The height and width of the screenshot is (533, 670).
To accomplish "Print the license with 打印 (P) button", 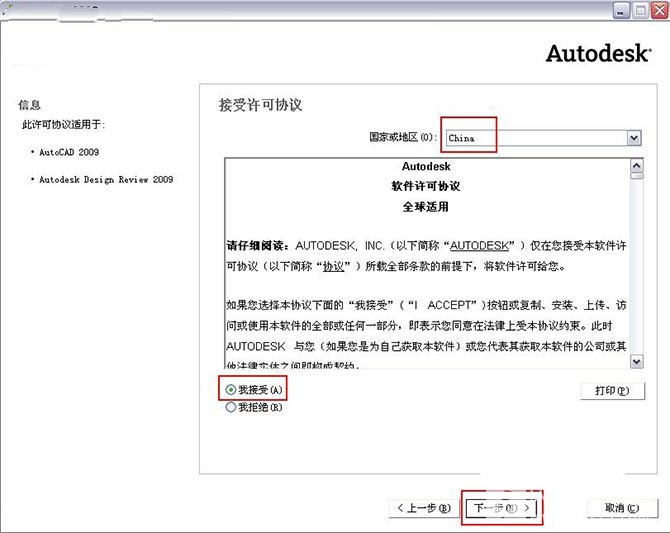I will pos(612,391).
